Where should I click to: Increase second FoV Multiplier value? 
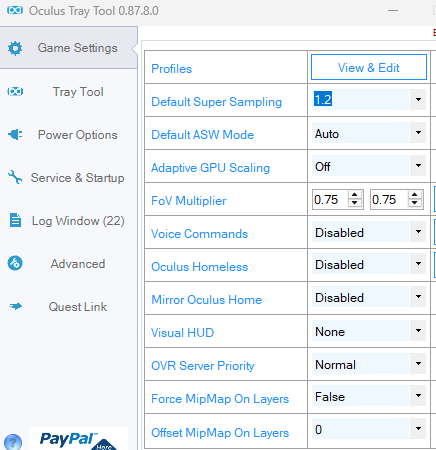tap(414, 195)
